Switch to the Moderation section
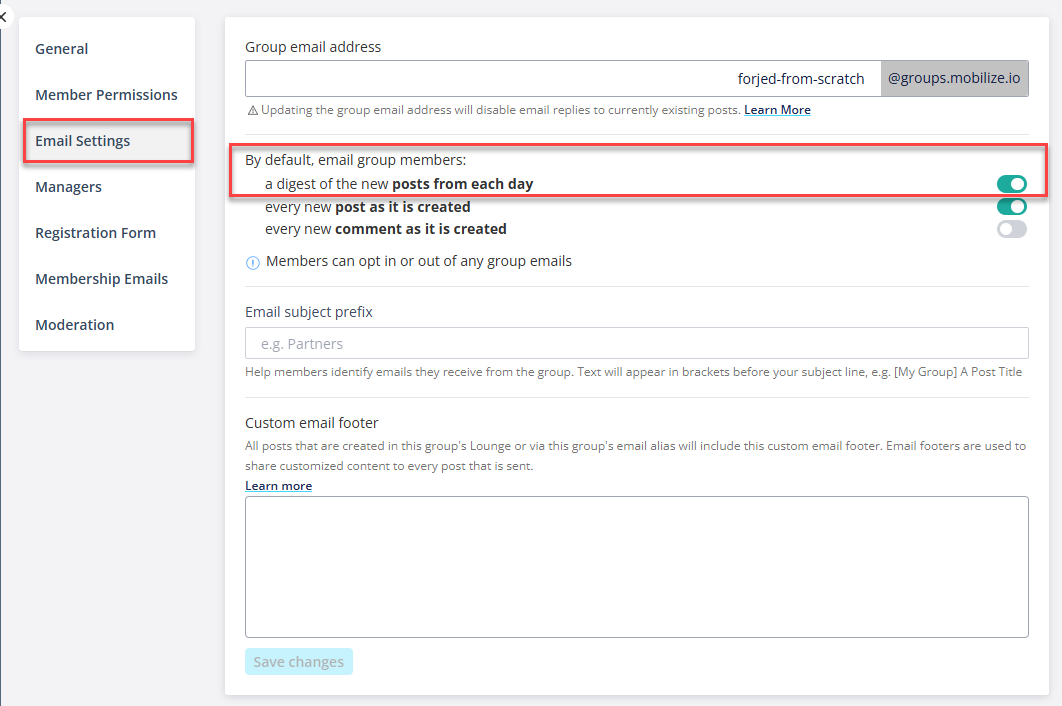This screenshot has width=1062, height=706. coord(75,325)
